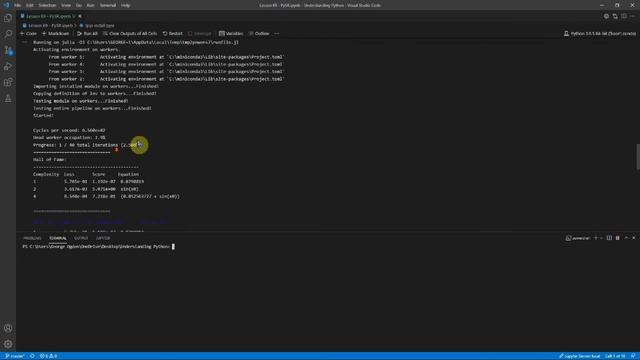Restart the notebook kernel
640x360 pixels.
click(x=173, y=33)
